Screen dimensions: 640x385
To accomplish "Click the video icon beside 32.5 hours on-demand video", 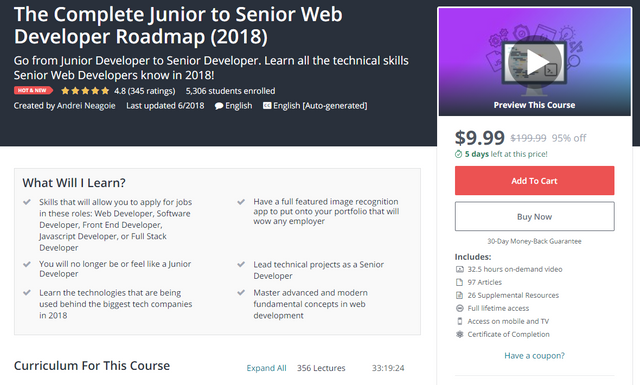I will pyautogui.click(x=460, y=269).
